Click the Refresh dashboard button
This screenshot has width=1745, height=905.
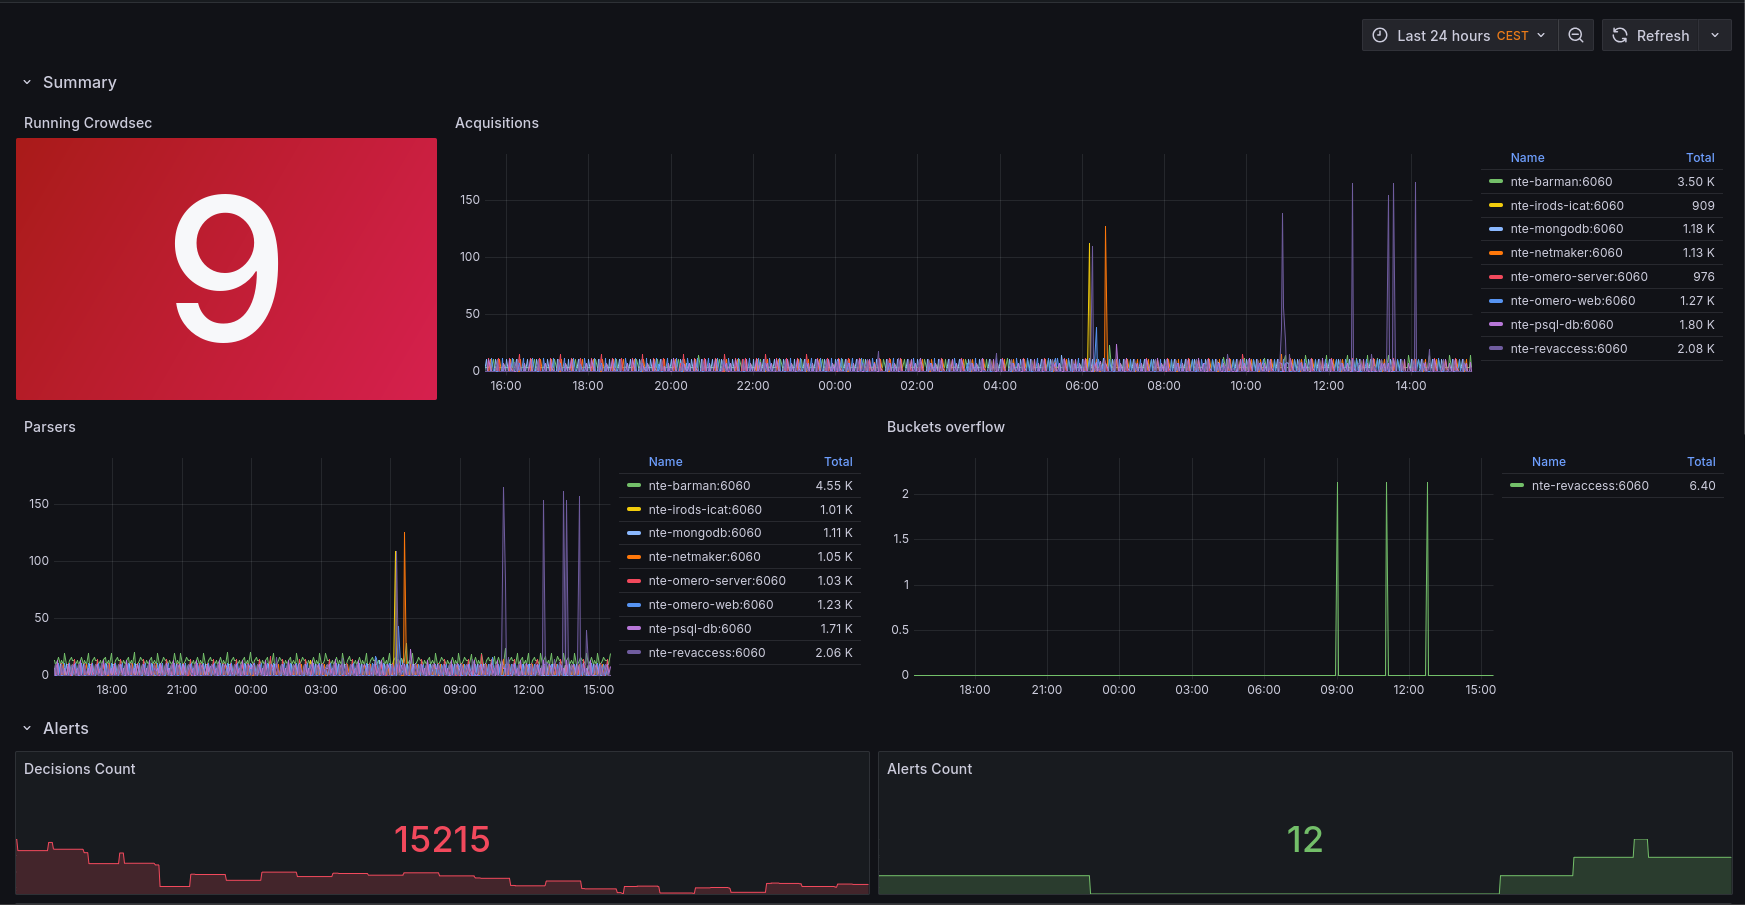point(1650,35)
